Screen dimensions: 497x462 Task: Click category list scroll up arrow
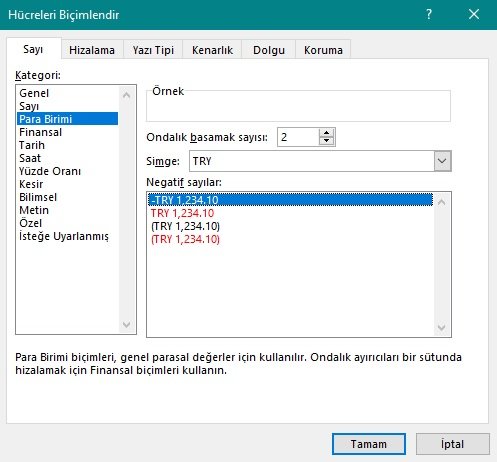pos(126,96)
